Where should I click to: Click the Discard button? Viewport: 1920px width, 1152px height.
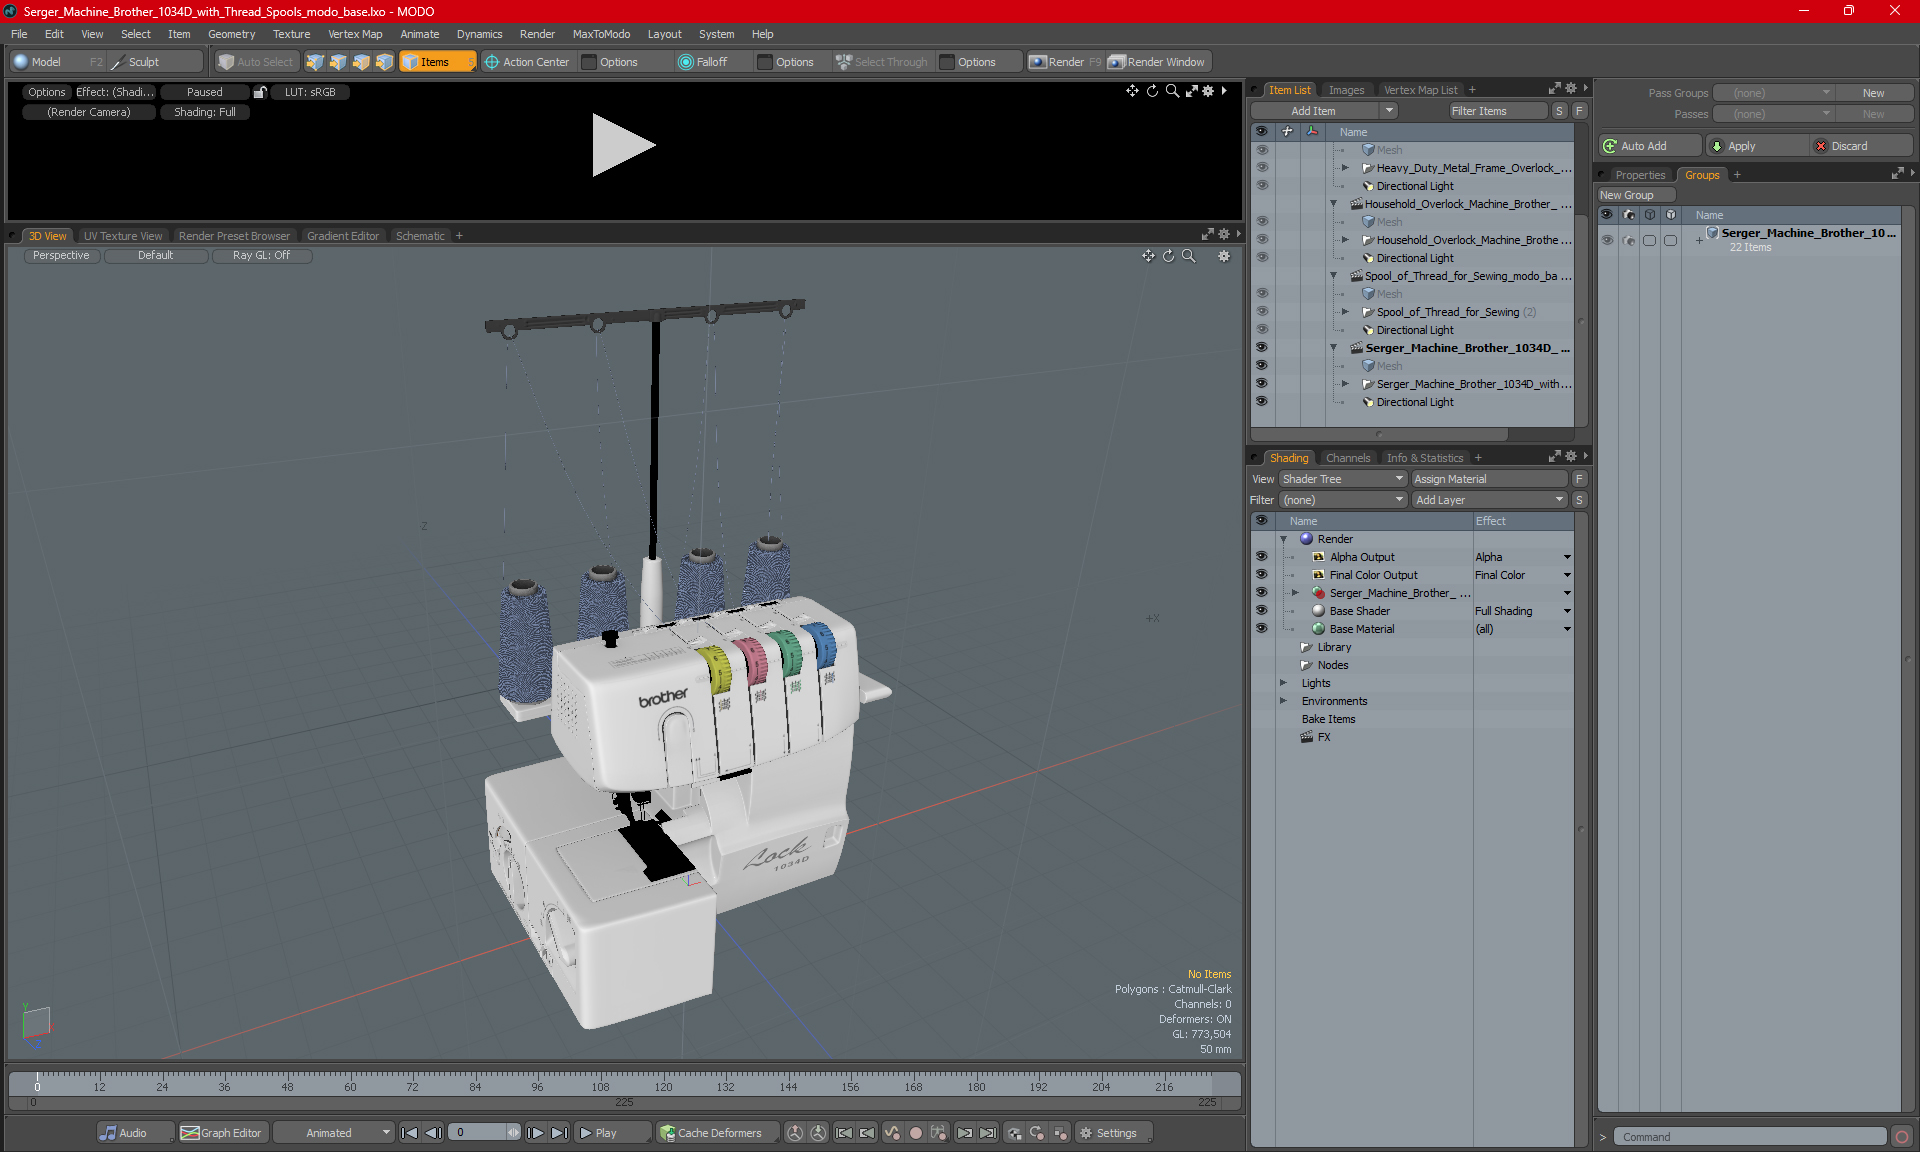(x=1861, y=146)
